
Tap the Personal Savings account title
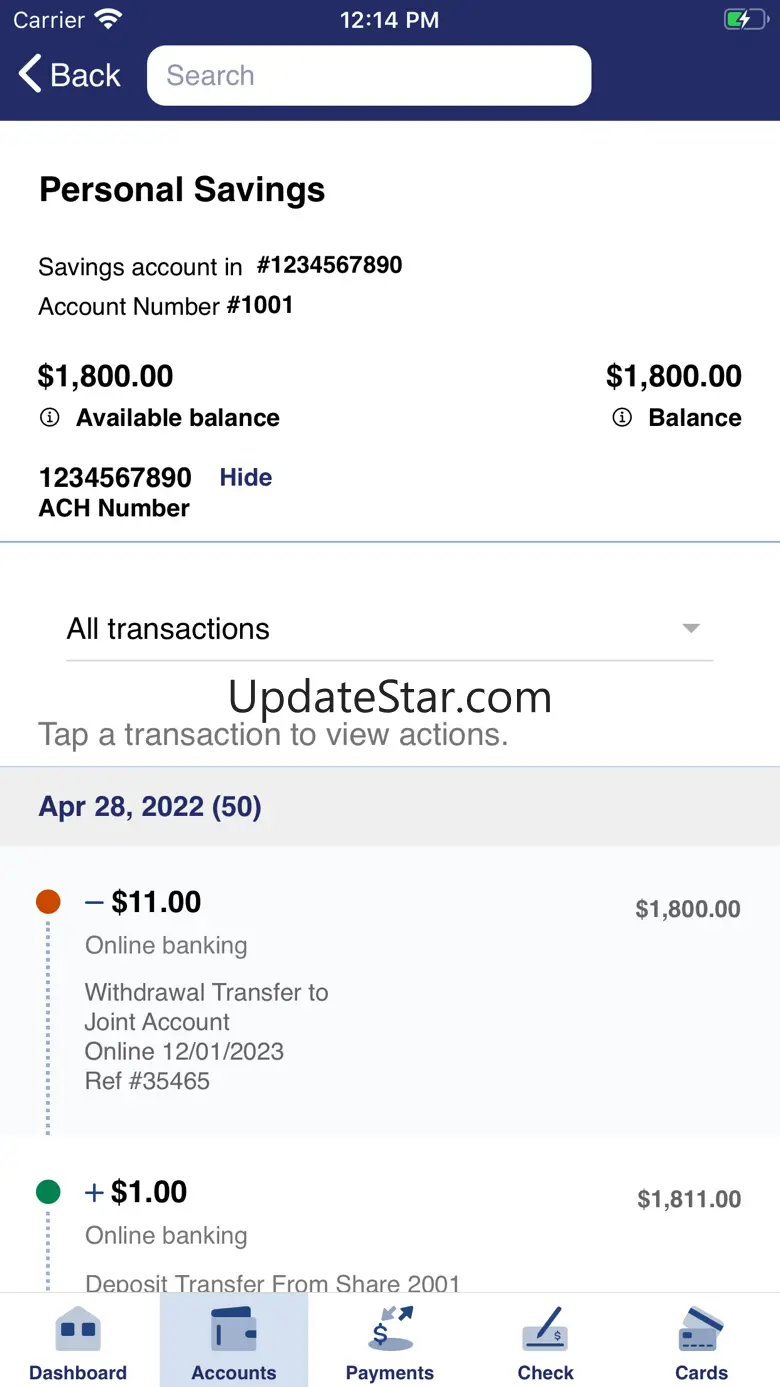[182, 190]
